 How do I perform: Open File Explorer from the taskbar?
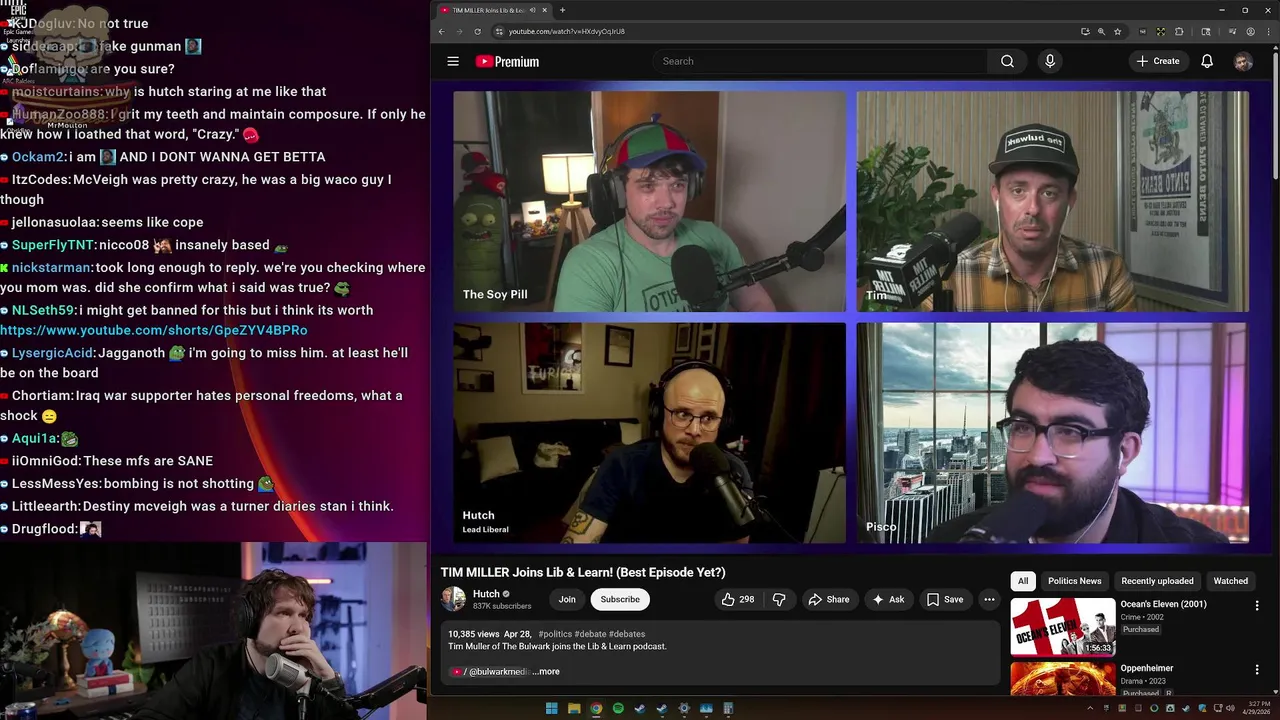coord(574,709)
